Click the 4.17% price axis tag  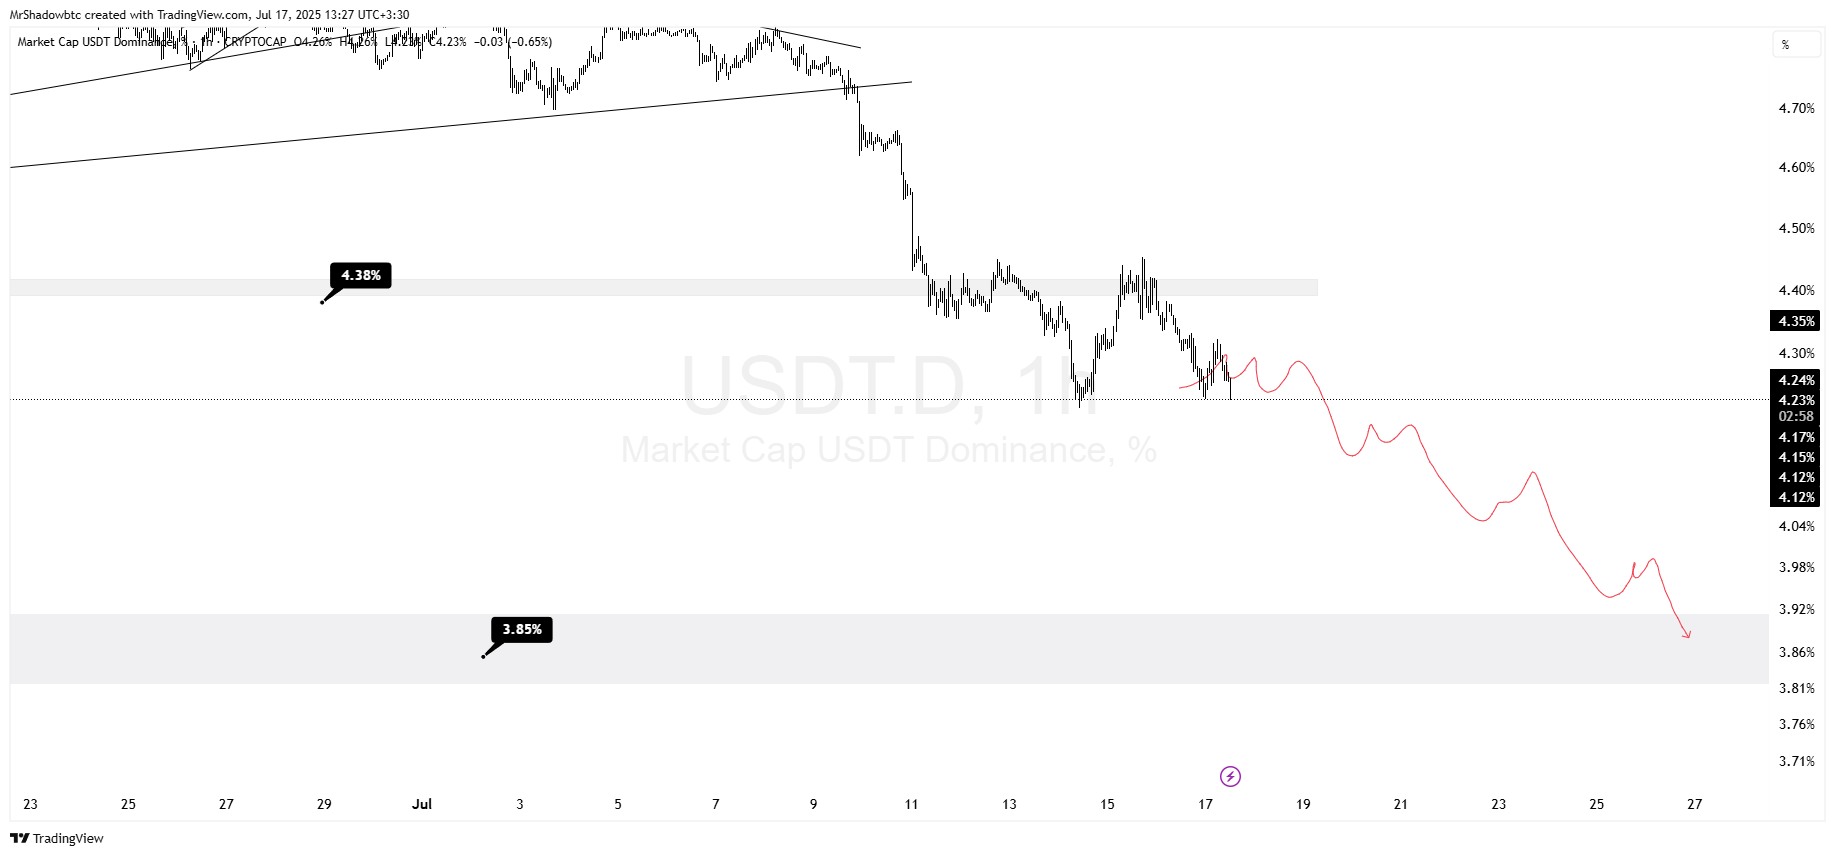[1795, 437]
